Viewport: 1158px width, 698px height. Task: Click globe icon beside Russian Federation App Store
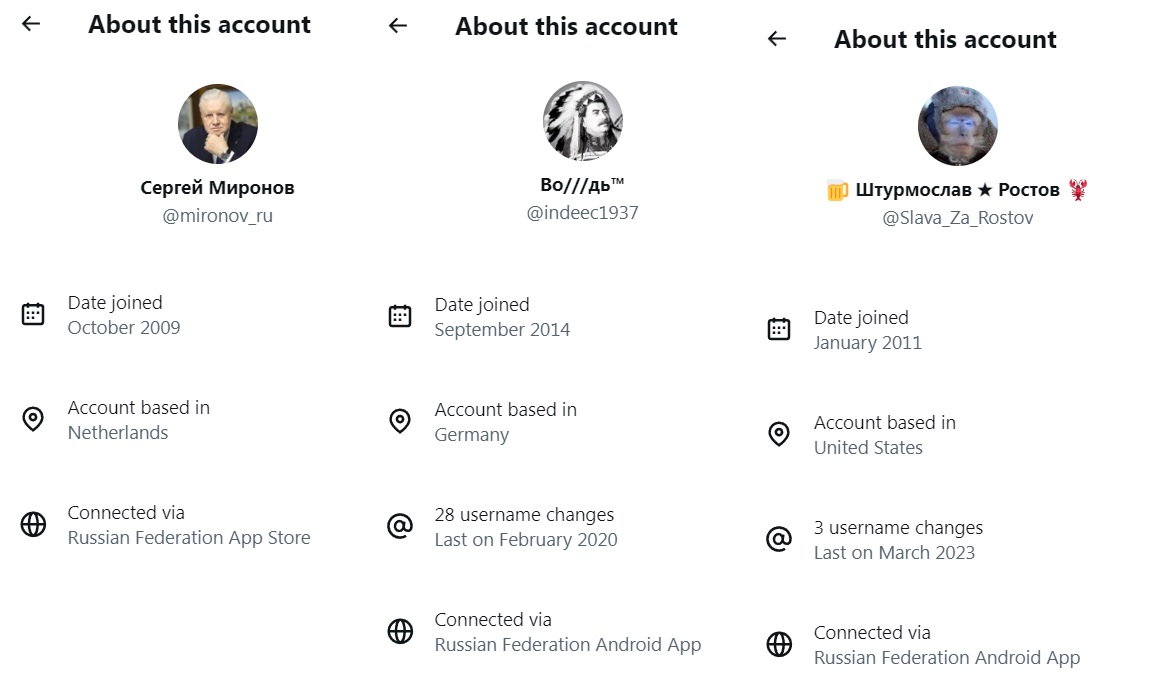(33, 524)
